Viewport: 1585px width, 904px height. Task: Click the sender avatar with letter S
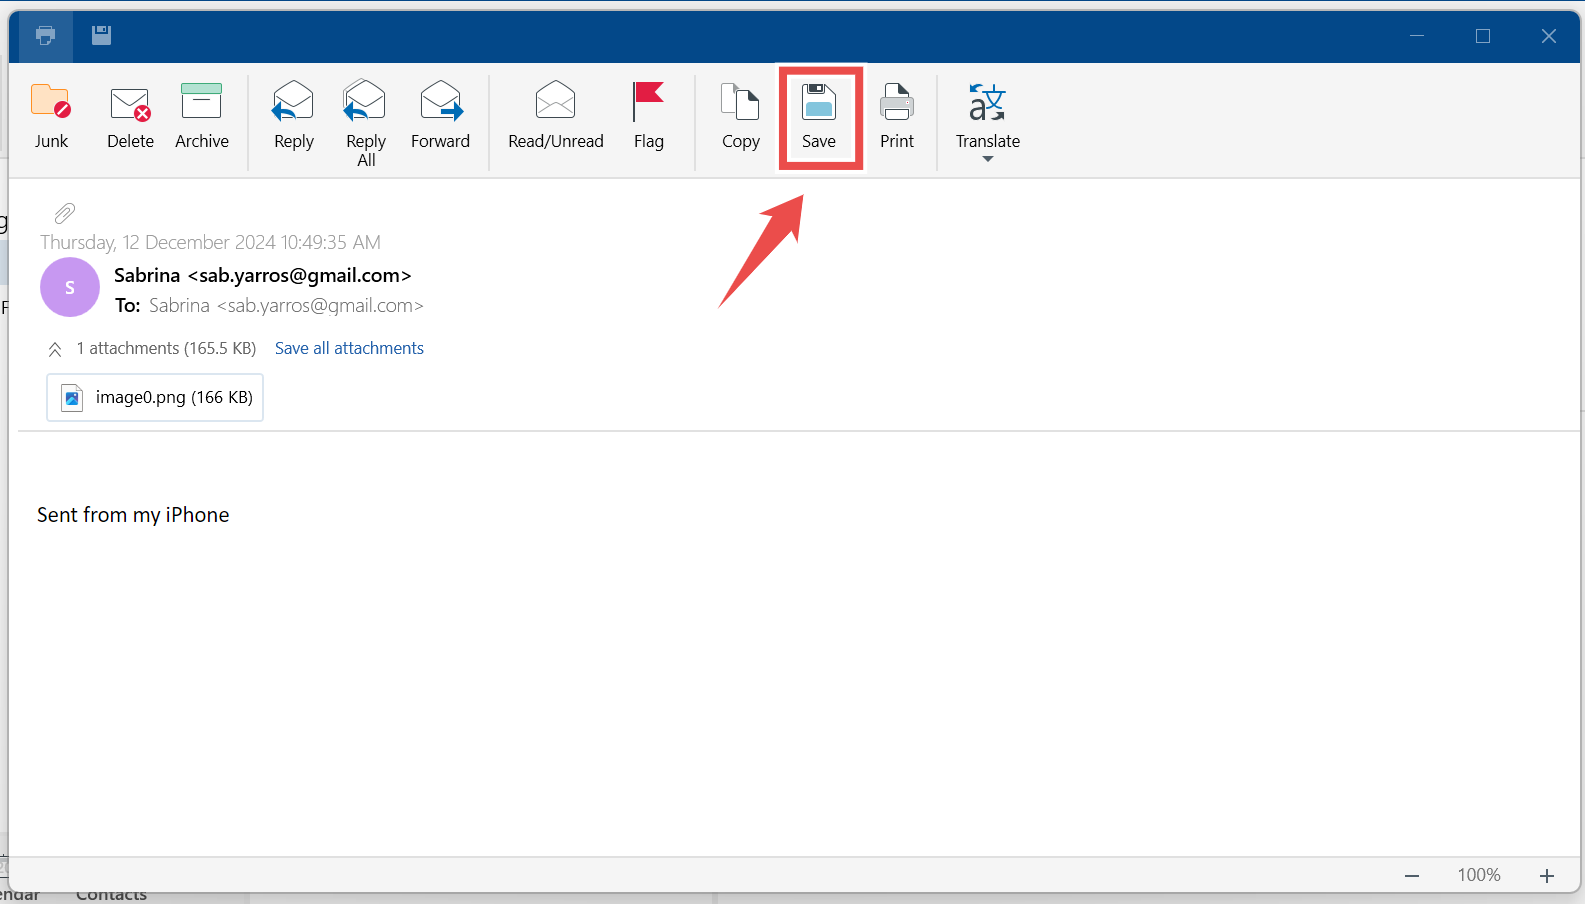[70, 287]
